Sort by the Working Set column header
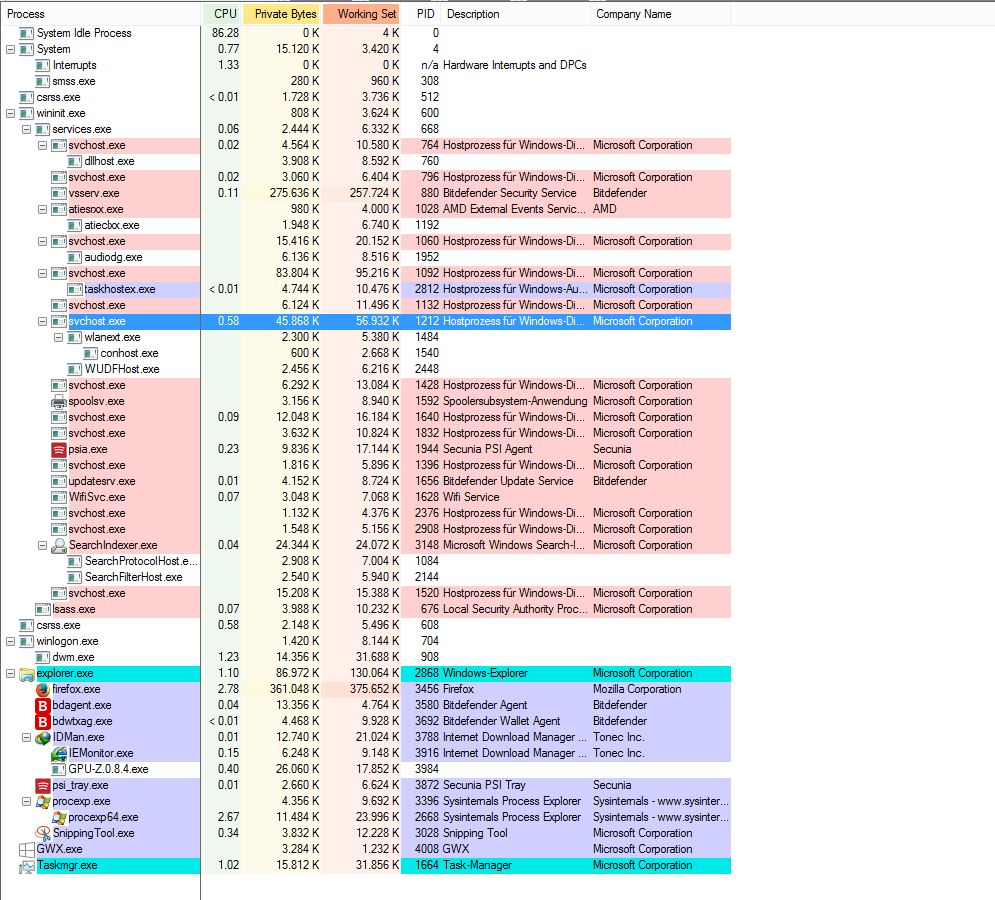The image size is (995, 900). pos(362,14)
